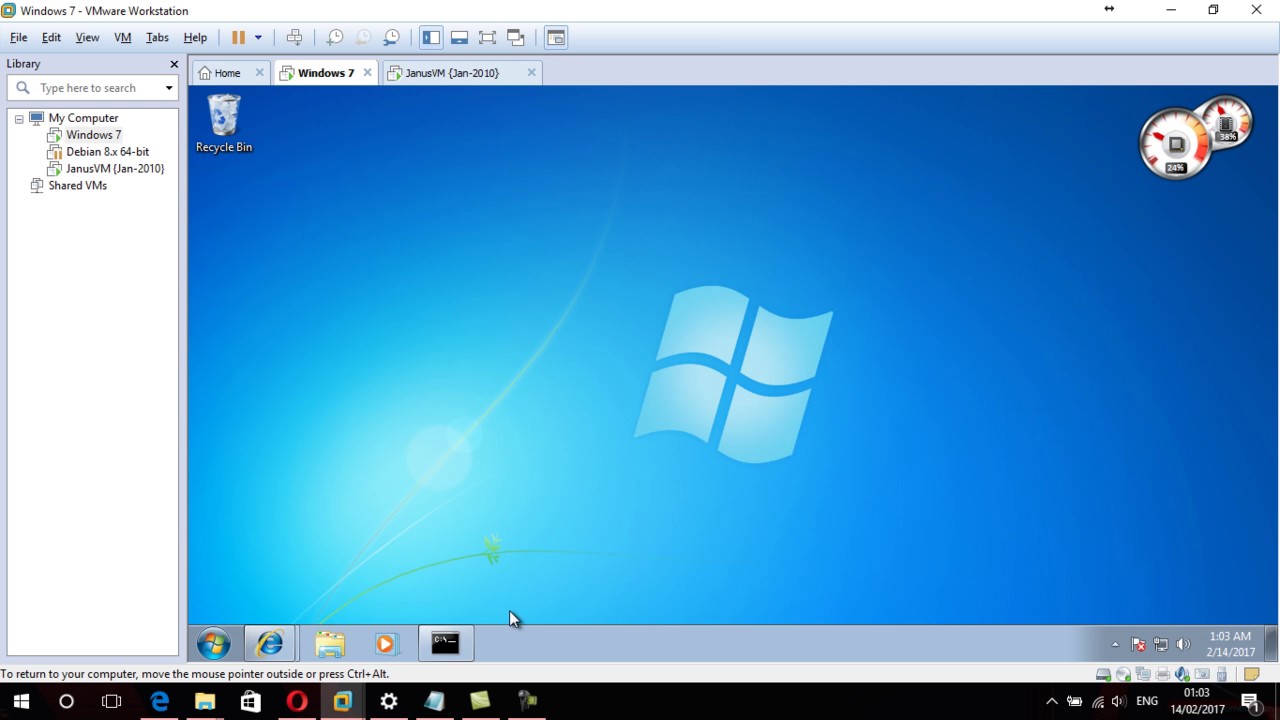The height and width of the screenshot is (720, 1280).
Task: Open Action Center flag in guest tray
Action: (x=1138, y=645)
